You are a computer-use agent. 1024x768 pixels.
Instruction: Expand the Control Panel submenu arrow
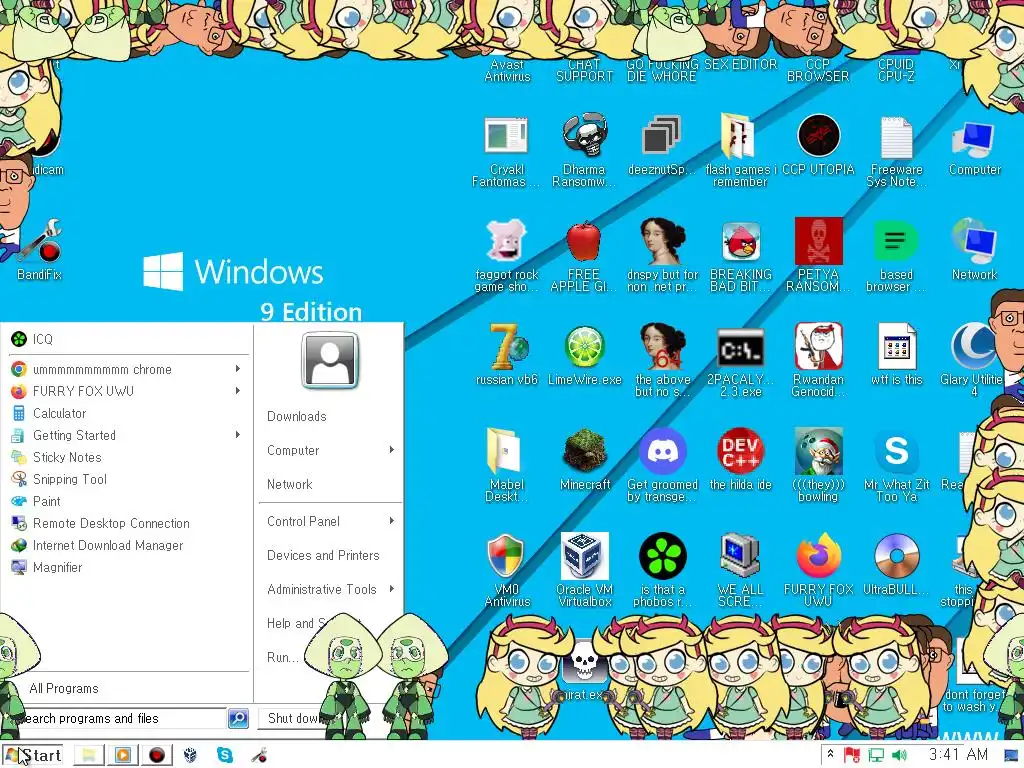click(392, 520)
